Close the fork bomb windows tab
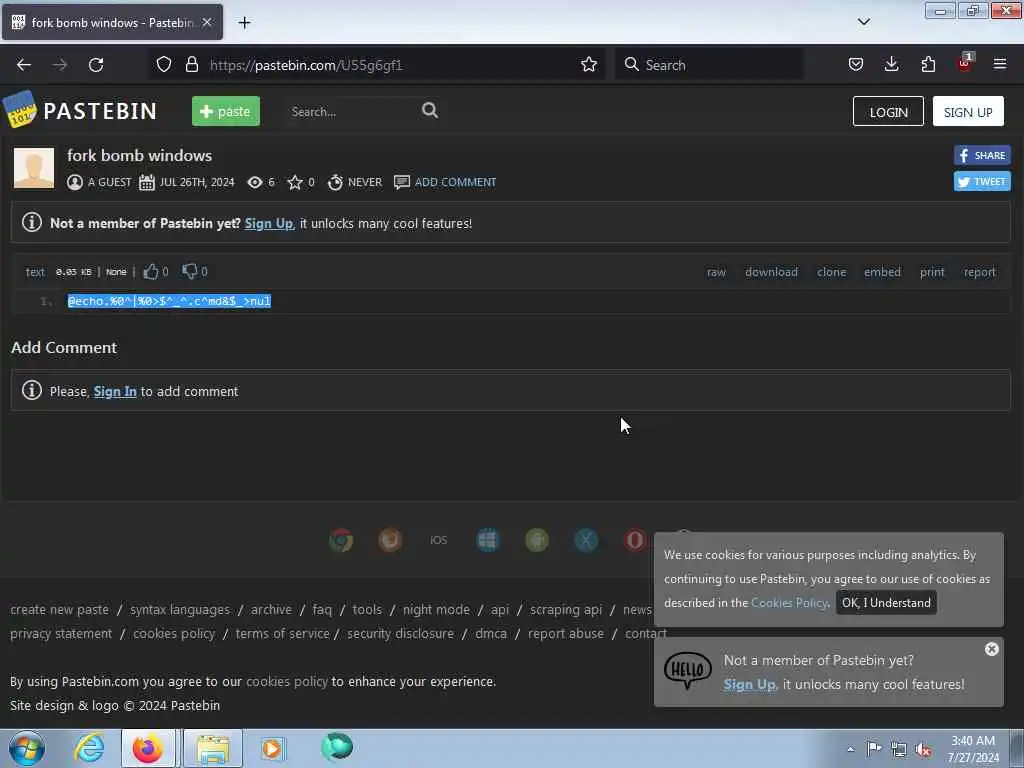 (x=207, y=22)
